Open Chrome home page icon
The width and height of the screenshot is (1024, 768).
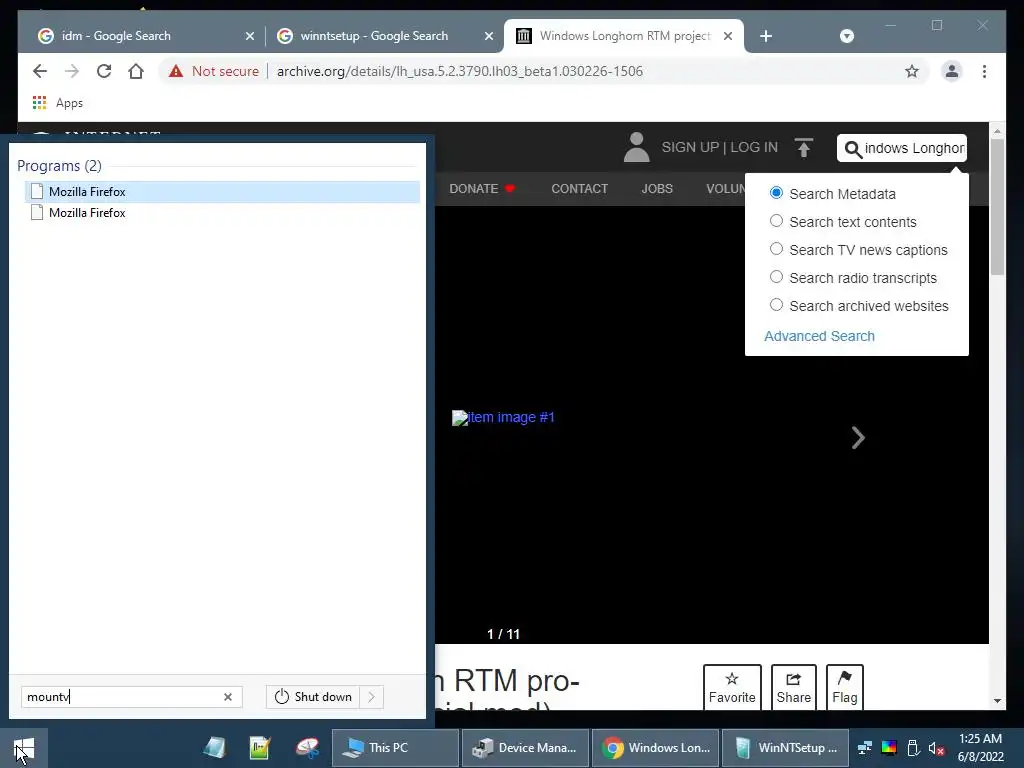pos(136,71)
